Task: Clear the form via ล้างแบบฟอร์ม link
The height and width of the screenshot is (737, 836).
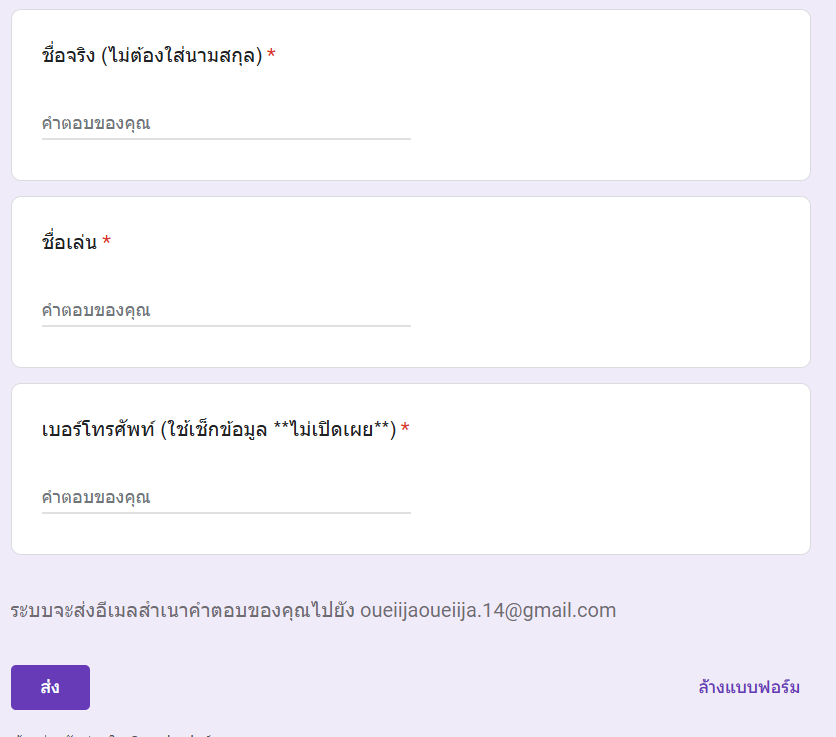Action: pos(749,687)
